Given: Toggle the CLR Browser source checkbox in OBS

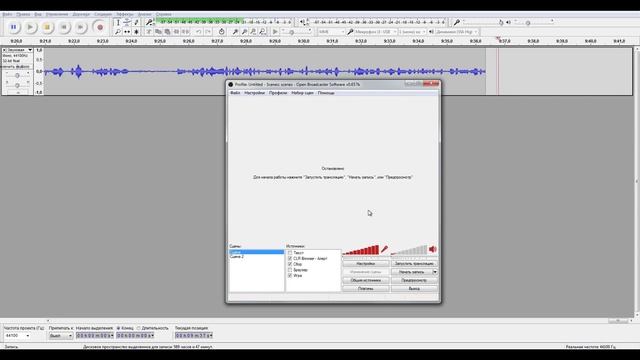Looking at the screenshot, I should 290,259.
